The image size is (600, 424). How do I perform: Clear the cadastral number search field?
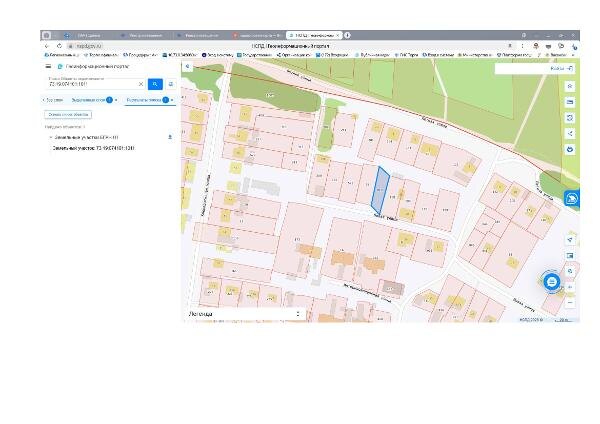[141, 84]
